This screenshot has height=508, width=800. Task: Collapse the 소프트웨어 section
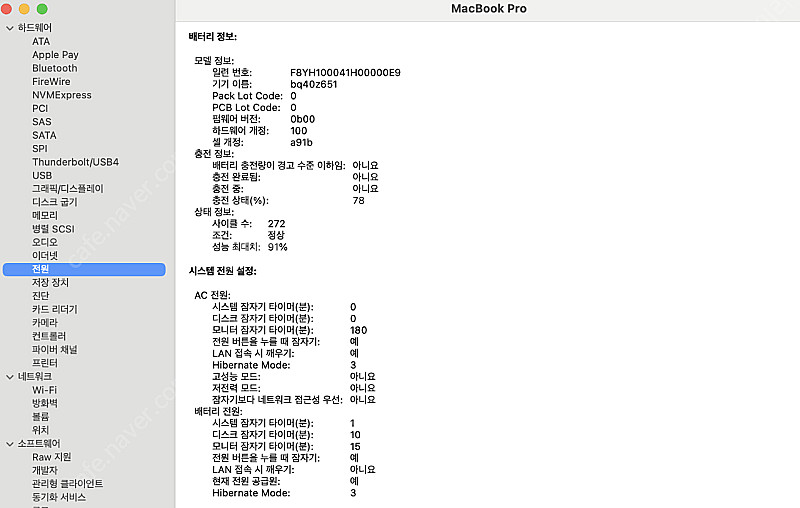10,444
